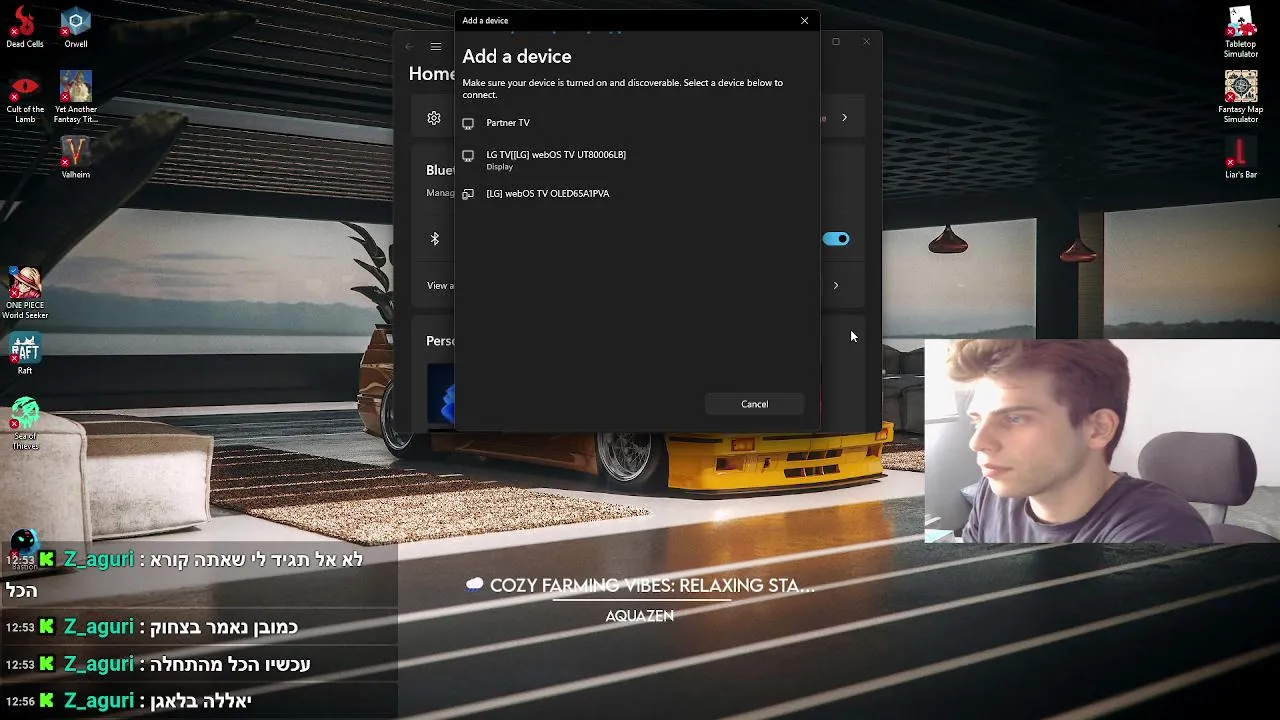Close the Settings window behind dialog
The height and width of the screenshot is (720, 1280).
(x=866, y=42)
